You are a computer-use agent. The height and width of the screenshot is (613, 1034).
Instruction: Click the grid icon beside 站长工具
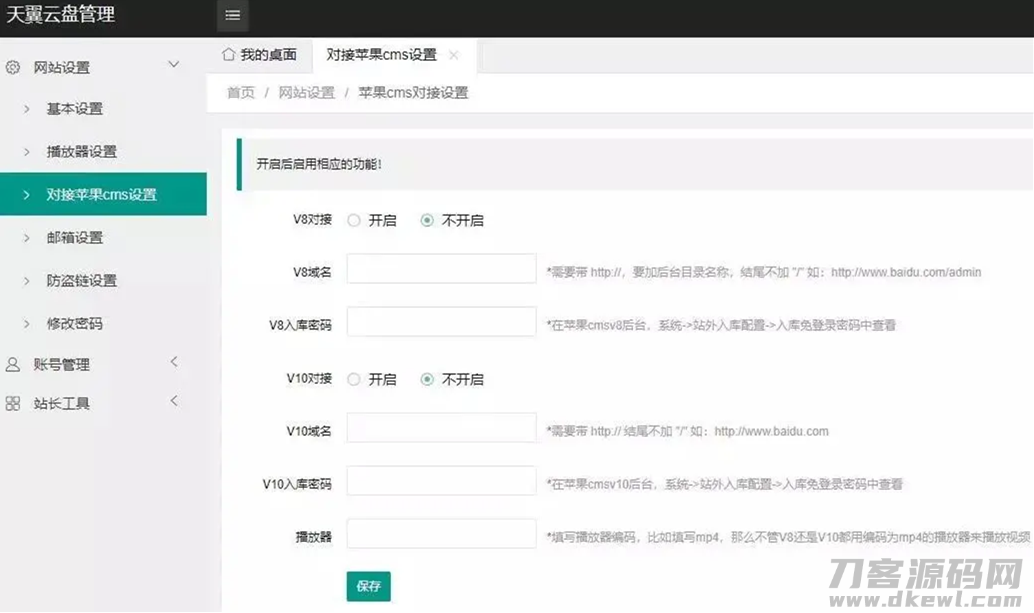click(x=12, y=404)
